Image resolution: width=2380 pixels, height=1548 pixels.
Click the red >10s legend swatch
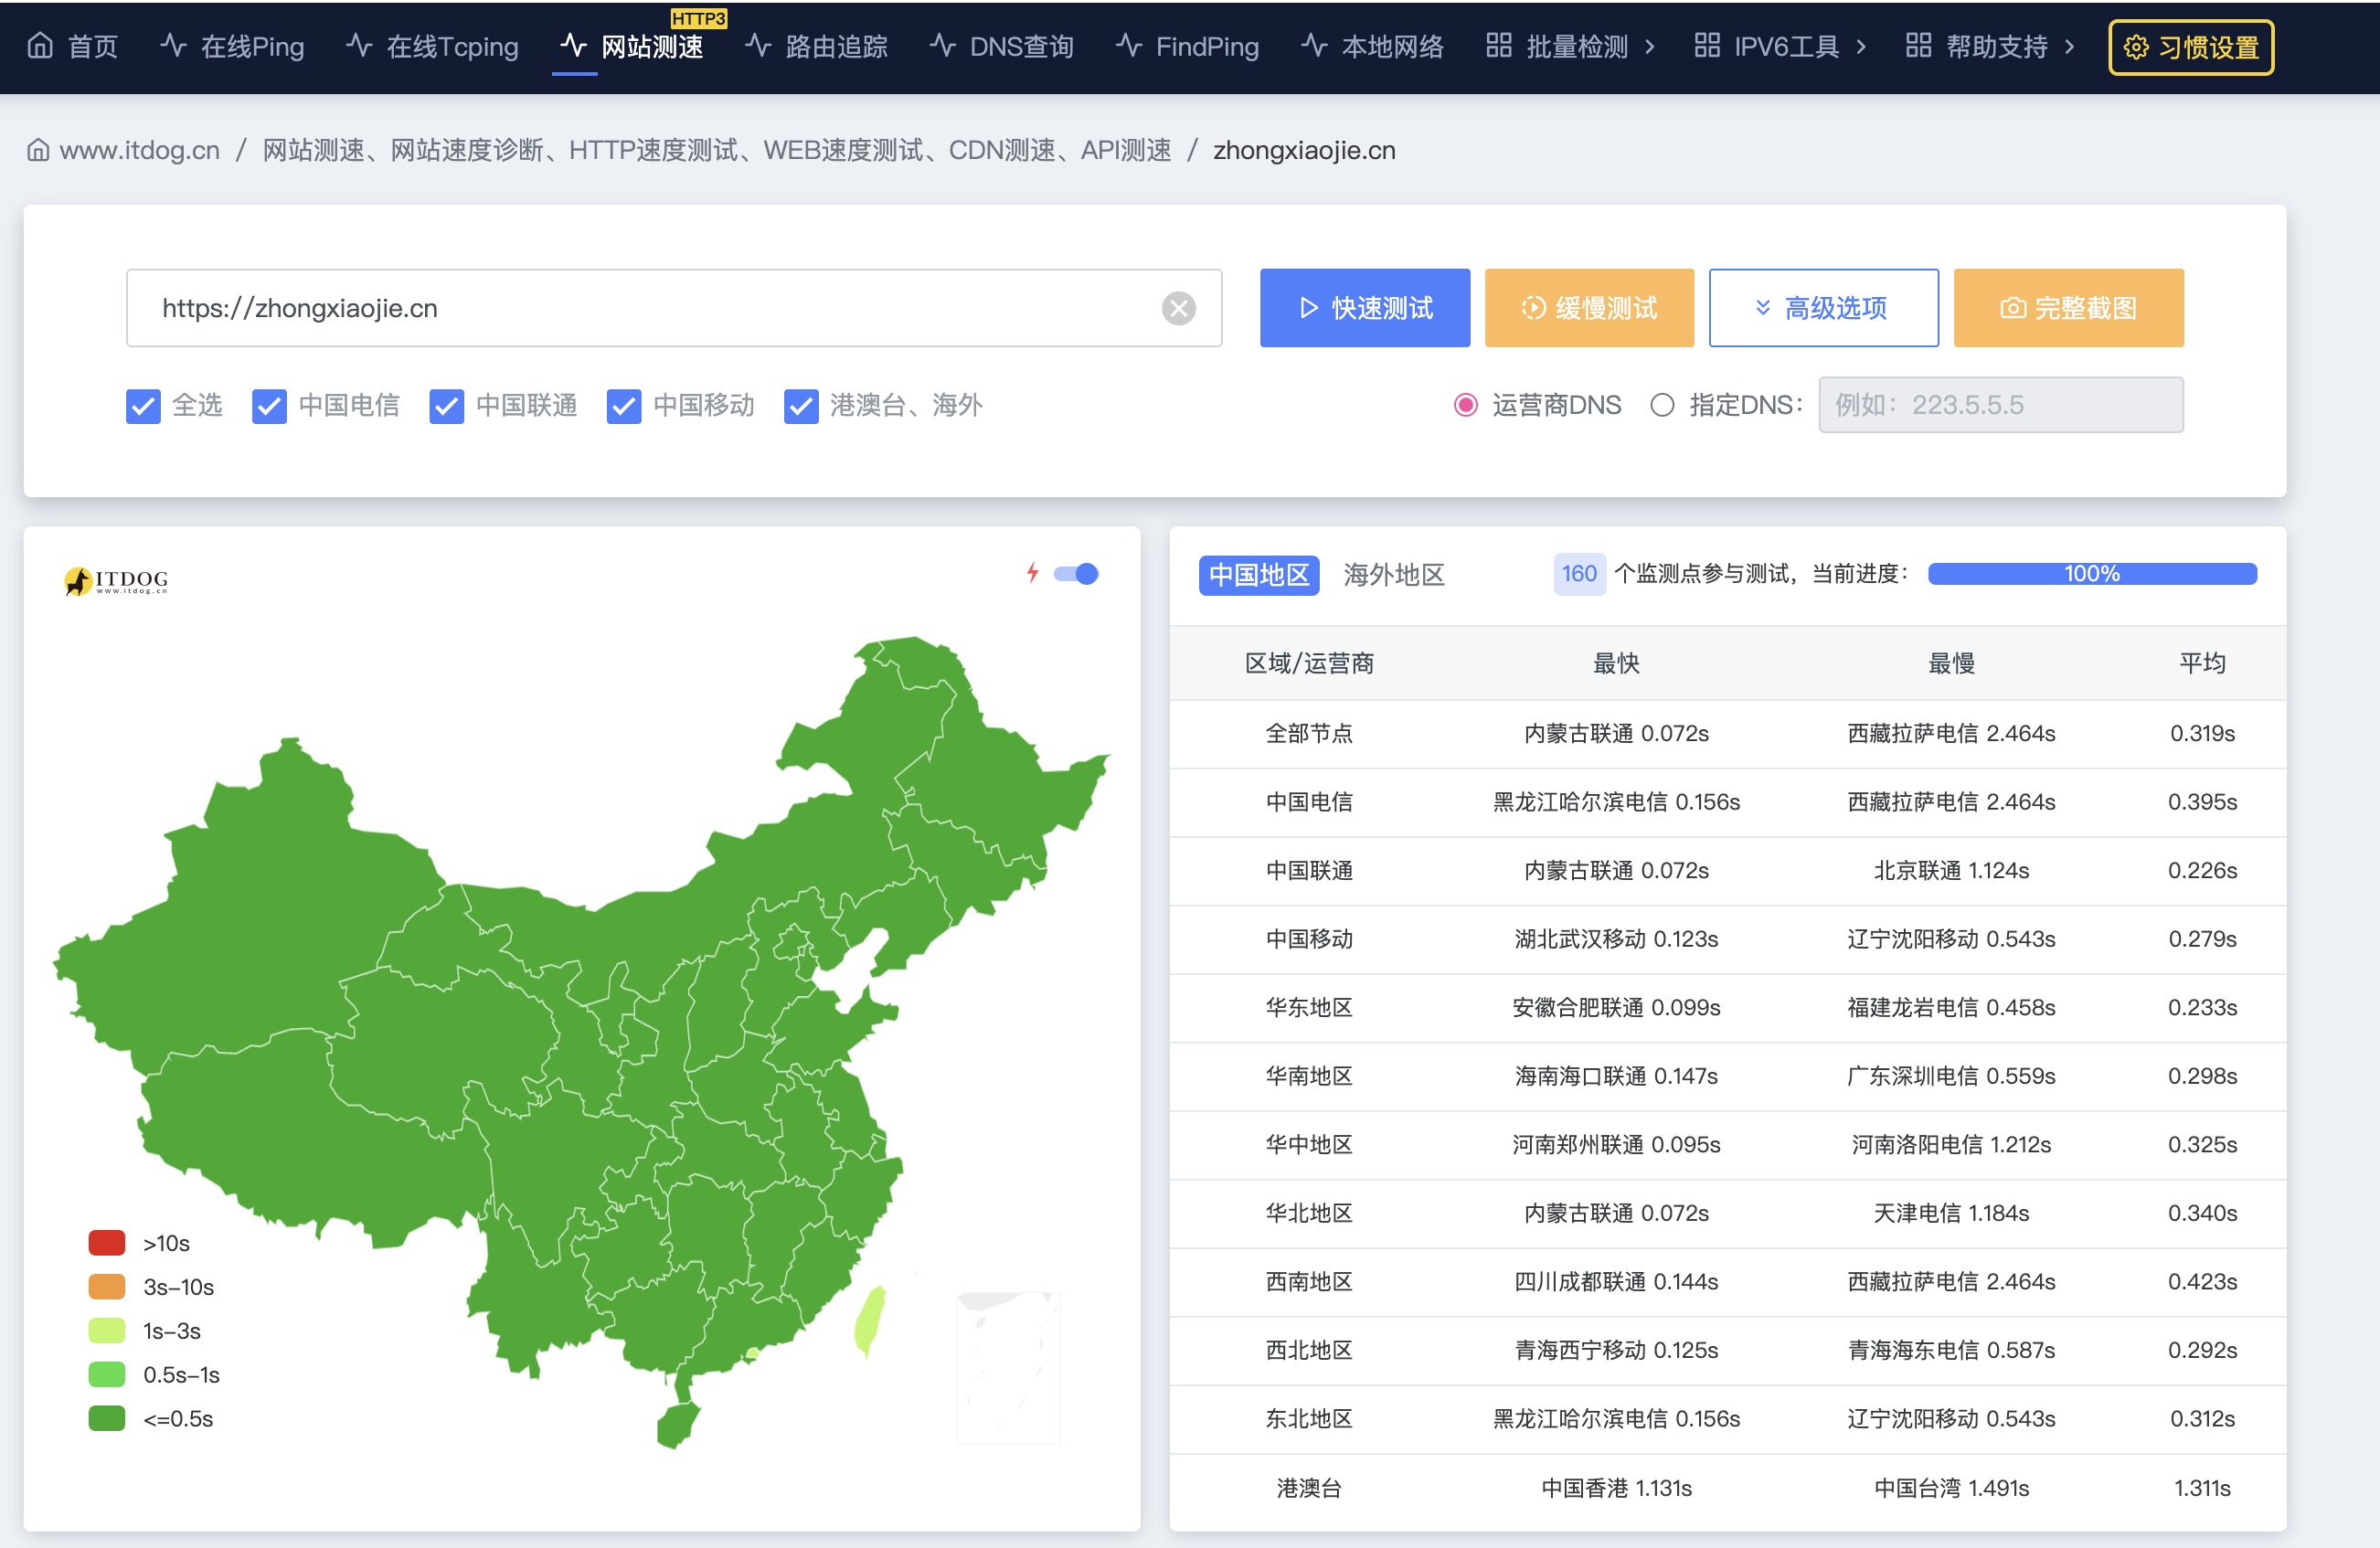(107, 1242)
